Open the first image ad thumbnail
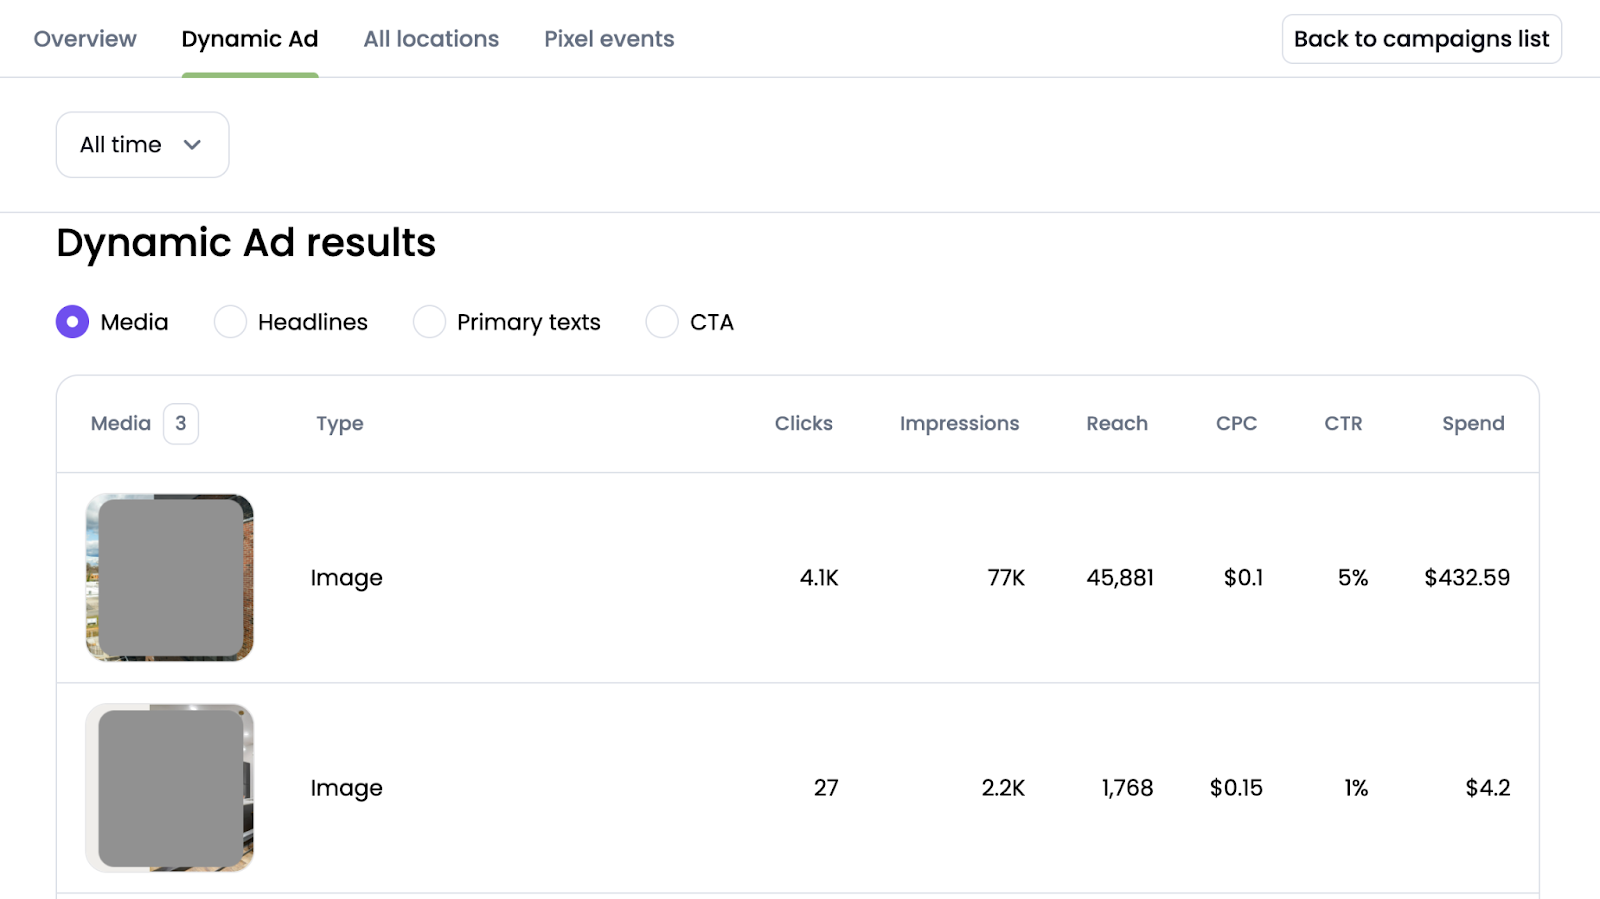This screenshot has height=899, width=1600. [x=170, y=577]
